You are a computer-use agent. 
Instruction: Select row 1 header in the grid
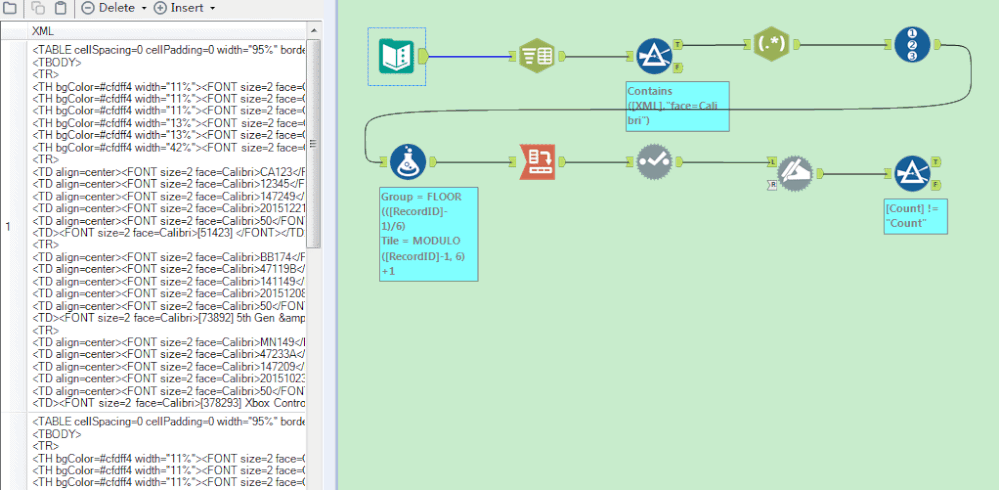click(x=14, y=226)
